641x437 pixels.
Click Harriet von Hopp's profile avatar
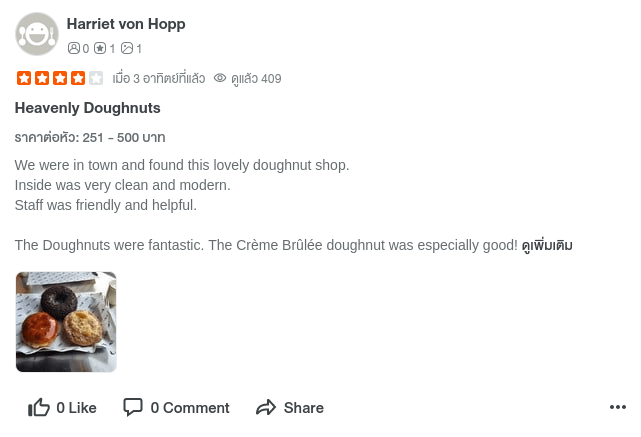(x=37, y=34)
